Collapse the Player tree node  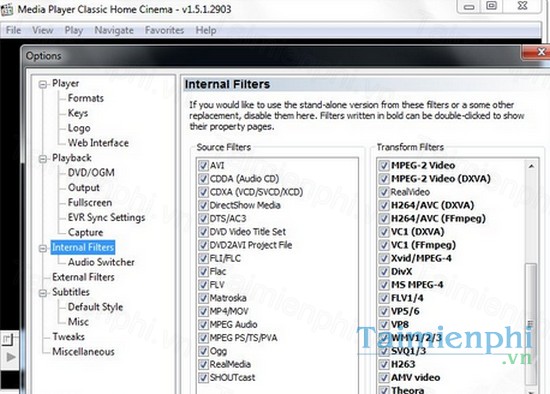[x=43, y=84]
